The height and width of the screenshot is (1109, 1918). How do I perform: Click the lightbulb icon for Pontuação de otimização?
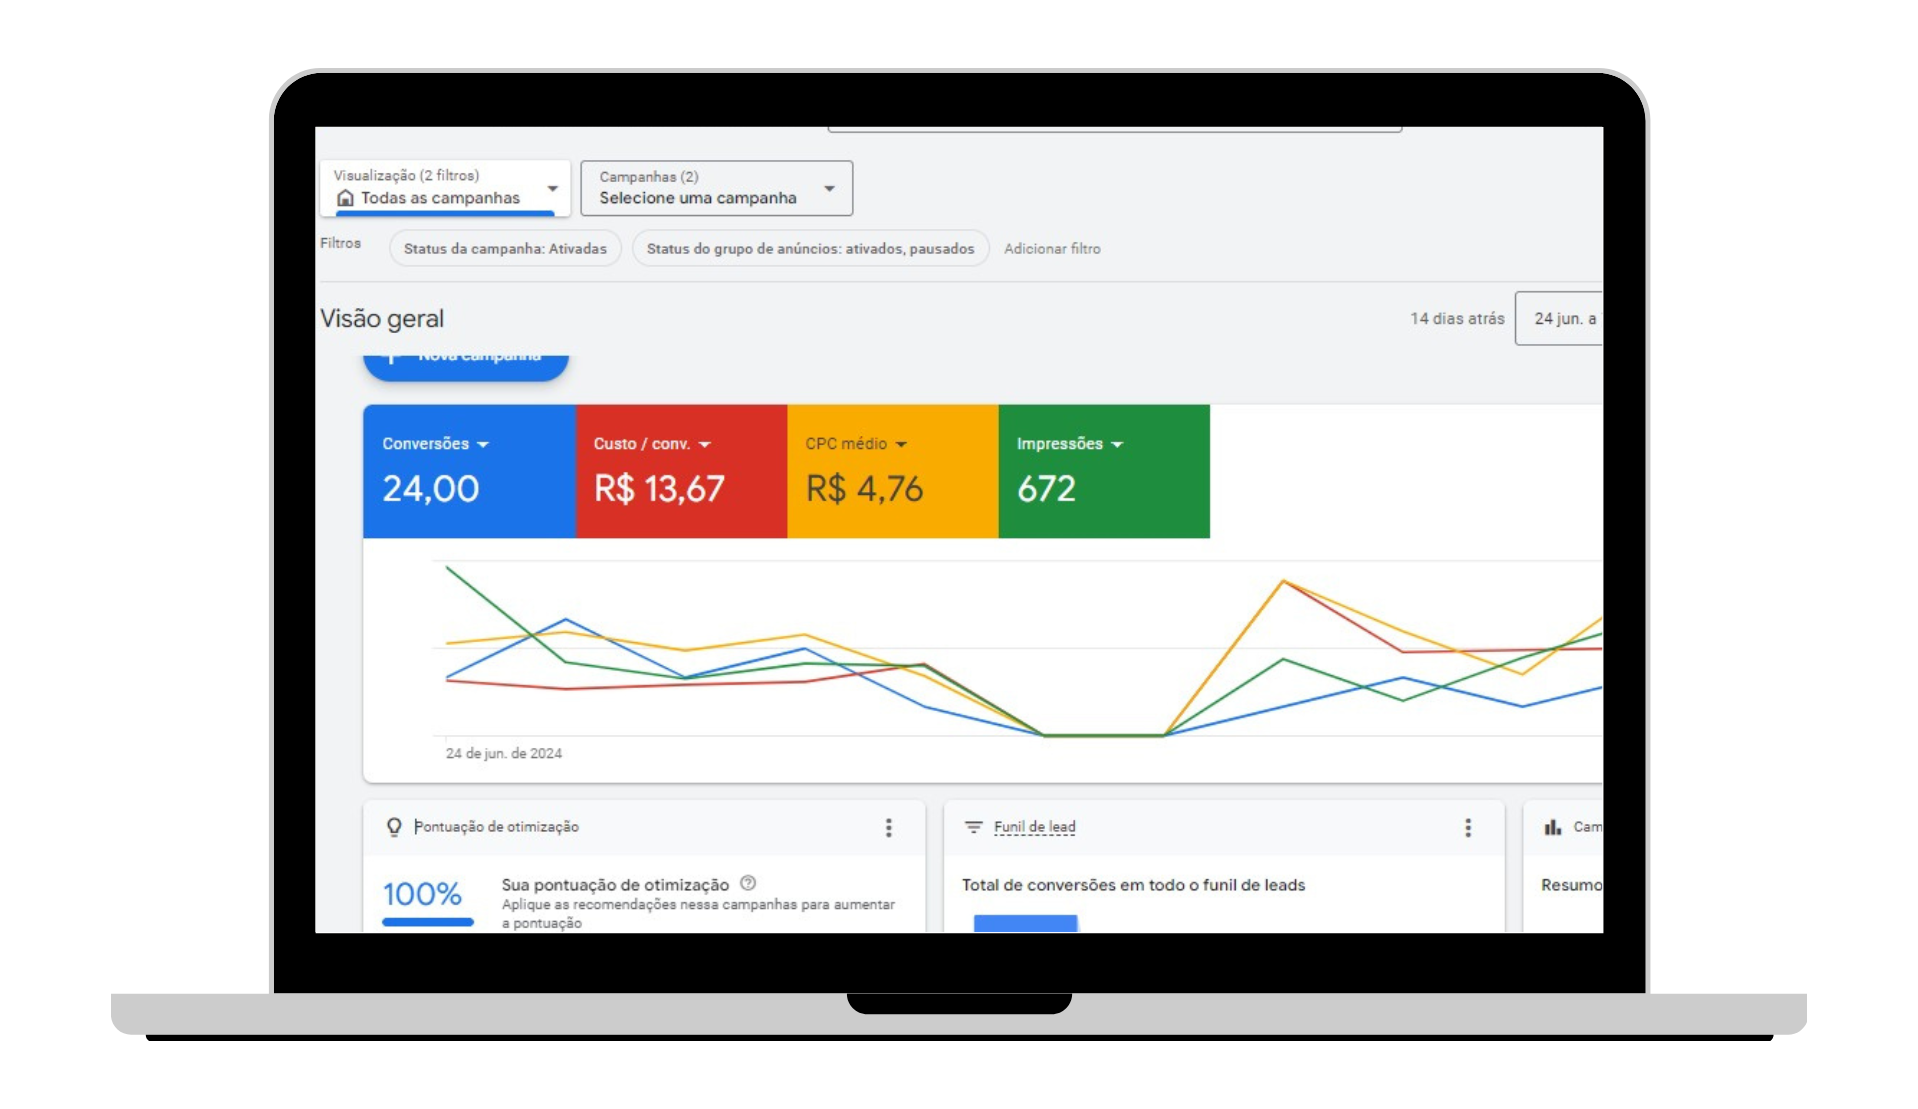(394, 827)
